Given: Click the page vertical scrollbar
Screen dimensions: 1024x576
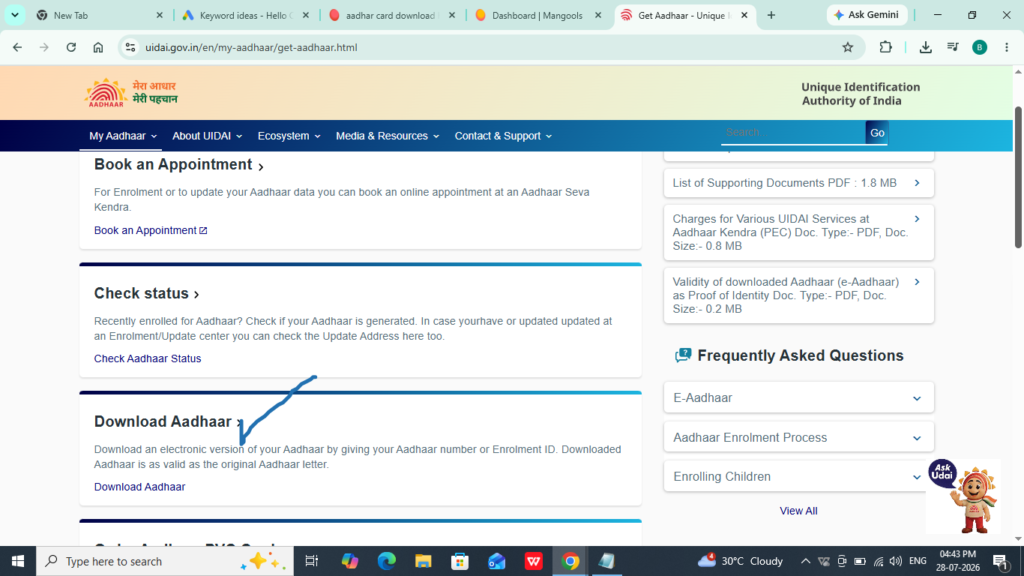Looking at the screenshot, I should pyautogui.click(x=1017, y=176).
